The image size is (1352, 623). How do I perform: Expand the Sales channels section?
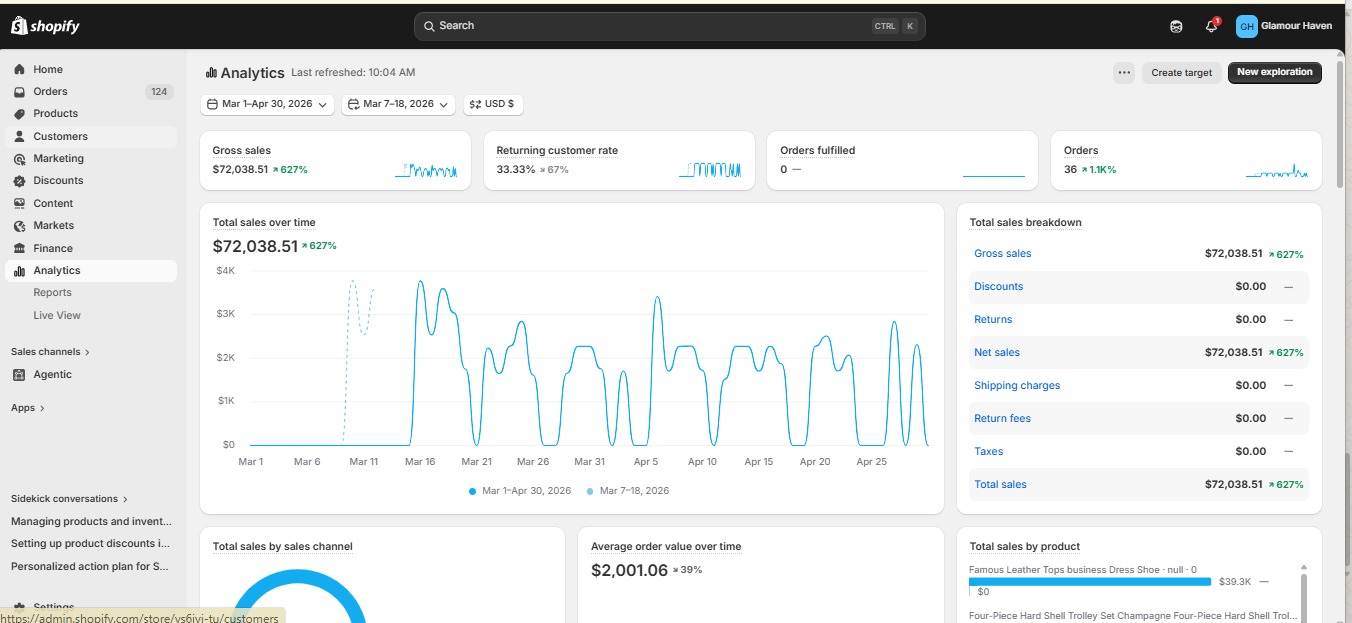click(50, 352)
